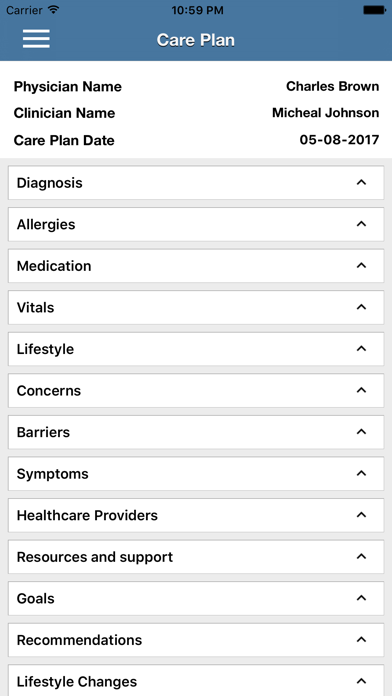Tap the Diagnosis chevron arrow

pyautogui.click(x=361, y=182)
